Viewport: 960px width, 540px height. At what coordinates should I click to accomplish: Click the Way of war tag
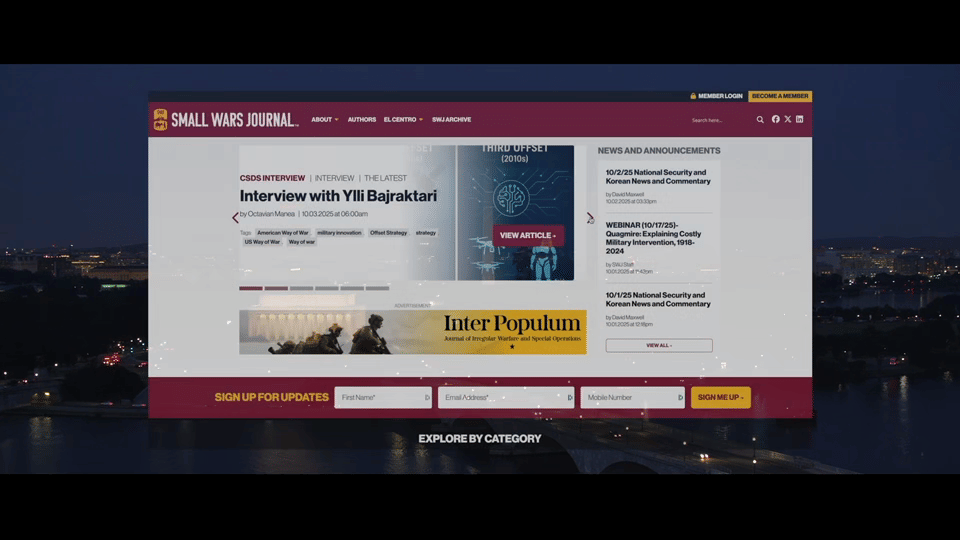coord(302,242)
